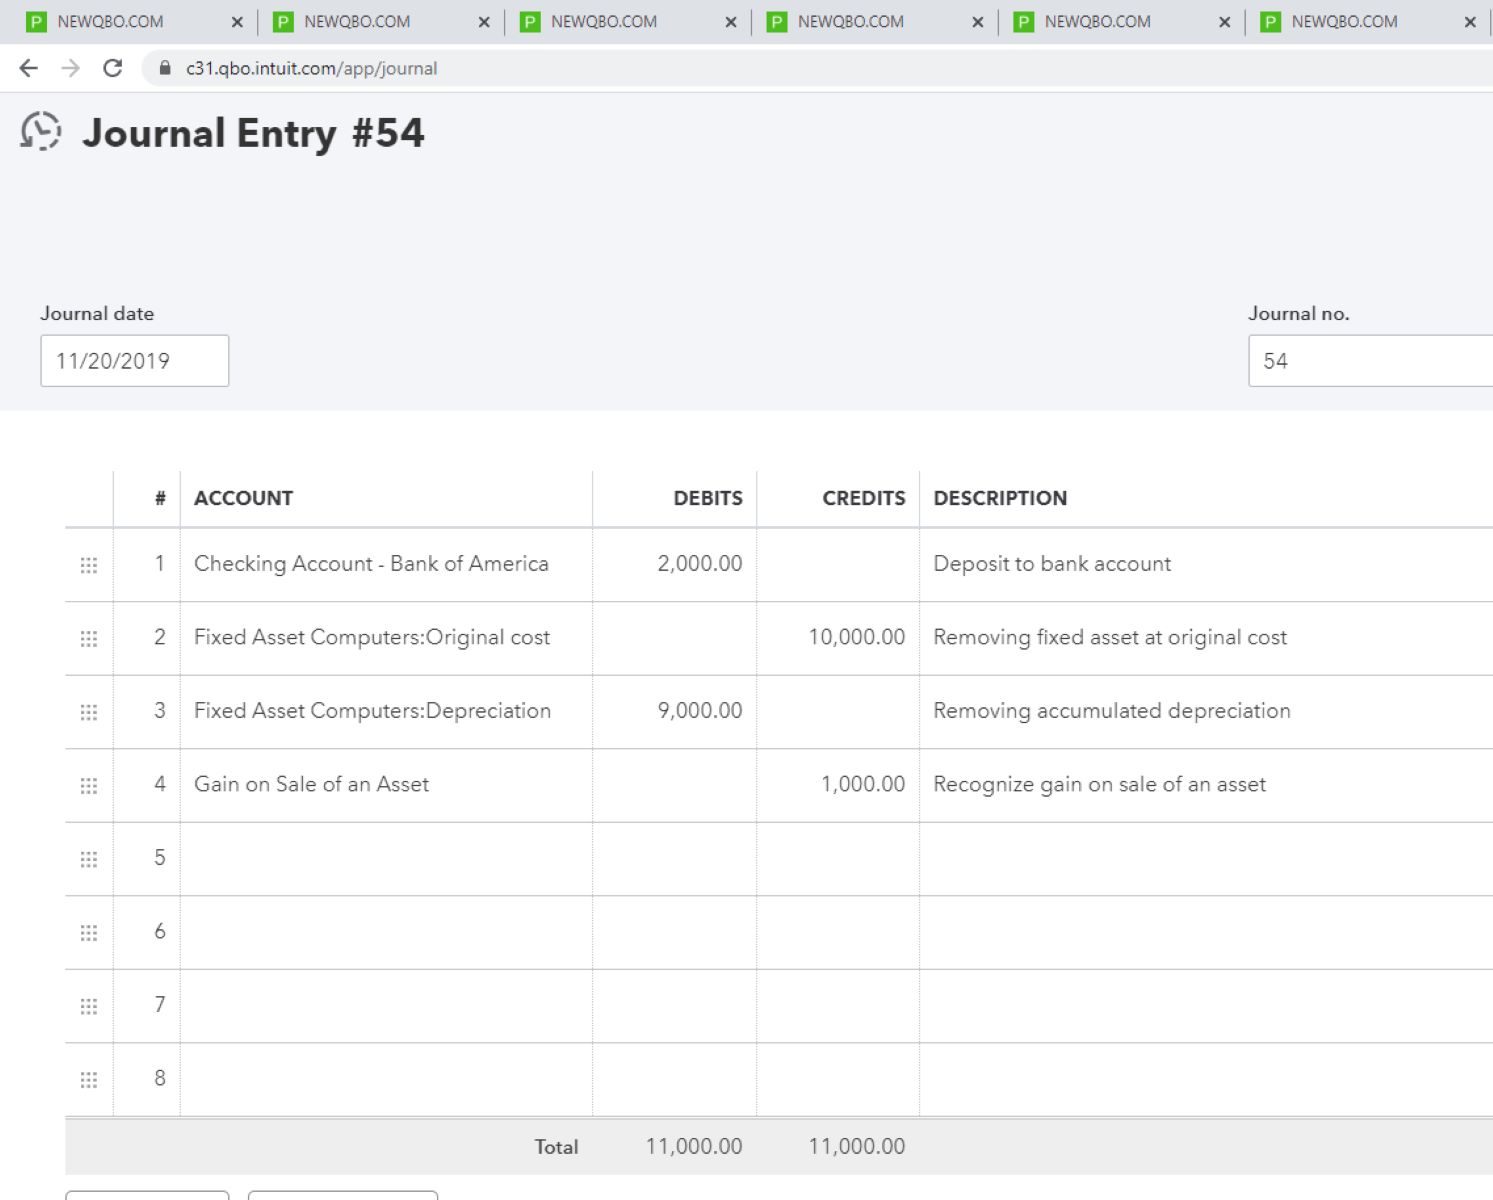This screenshot has height=1200, width=1493.
Task: Click the browser back arrow
Action: click(29, 68)
